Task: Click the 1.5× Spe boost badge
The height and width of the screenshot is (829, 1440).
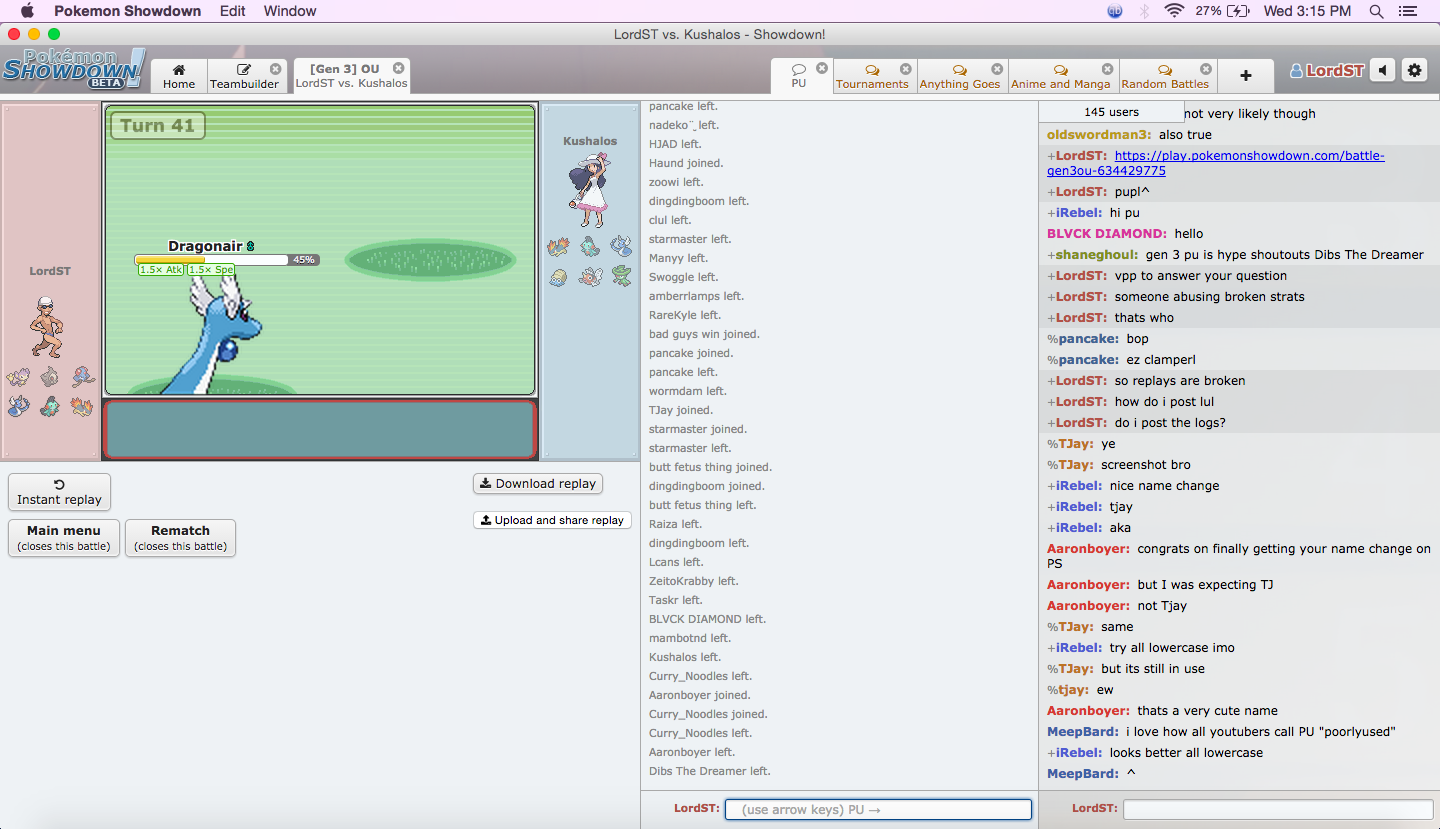Action: coord(211,270)
